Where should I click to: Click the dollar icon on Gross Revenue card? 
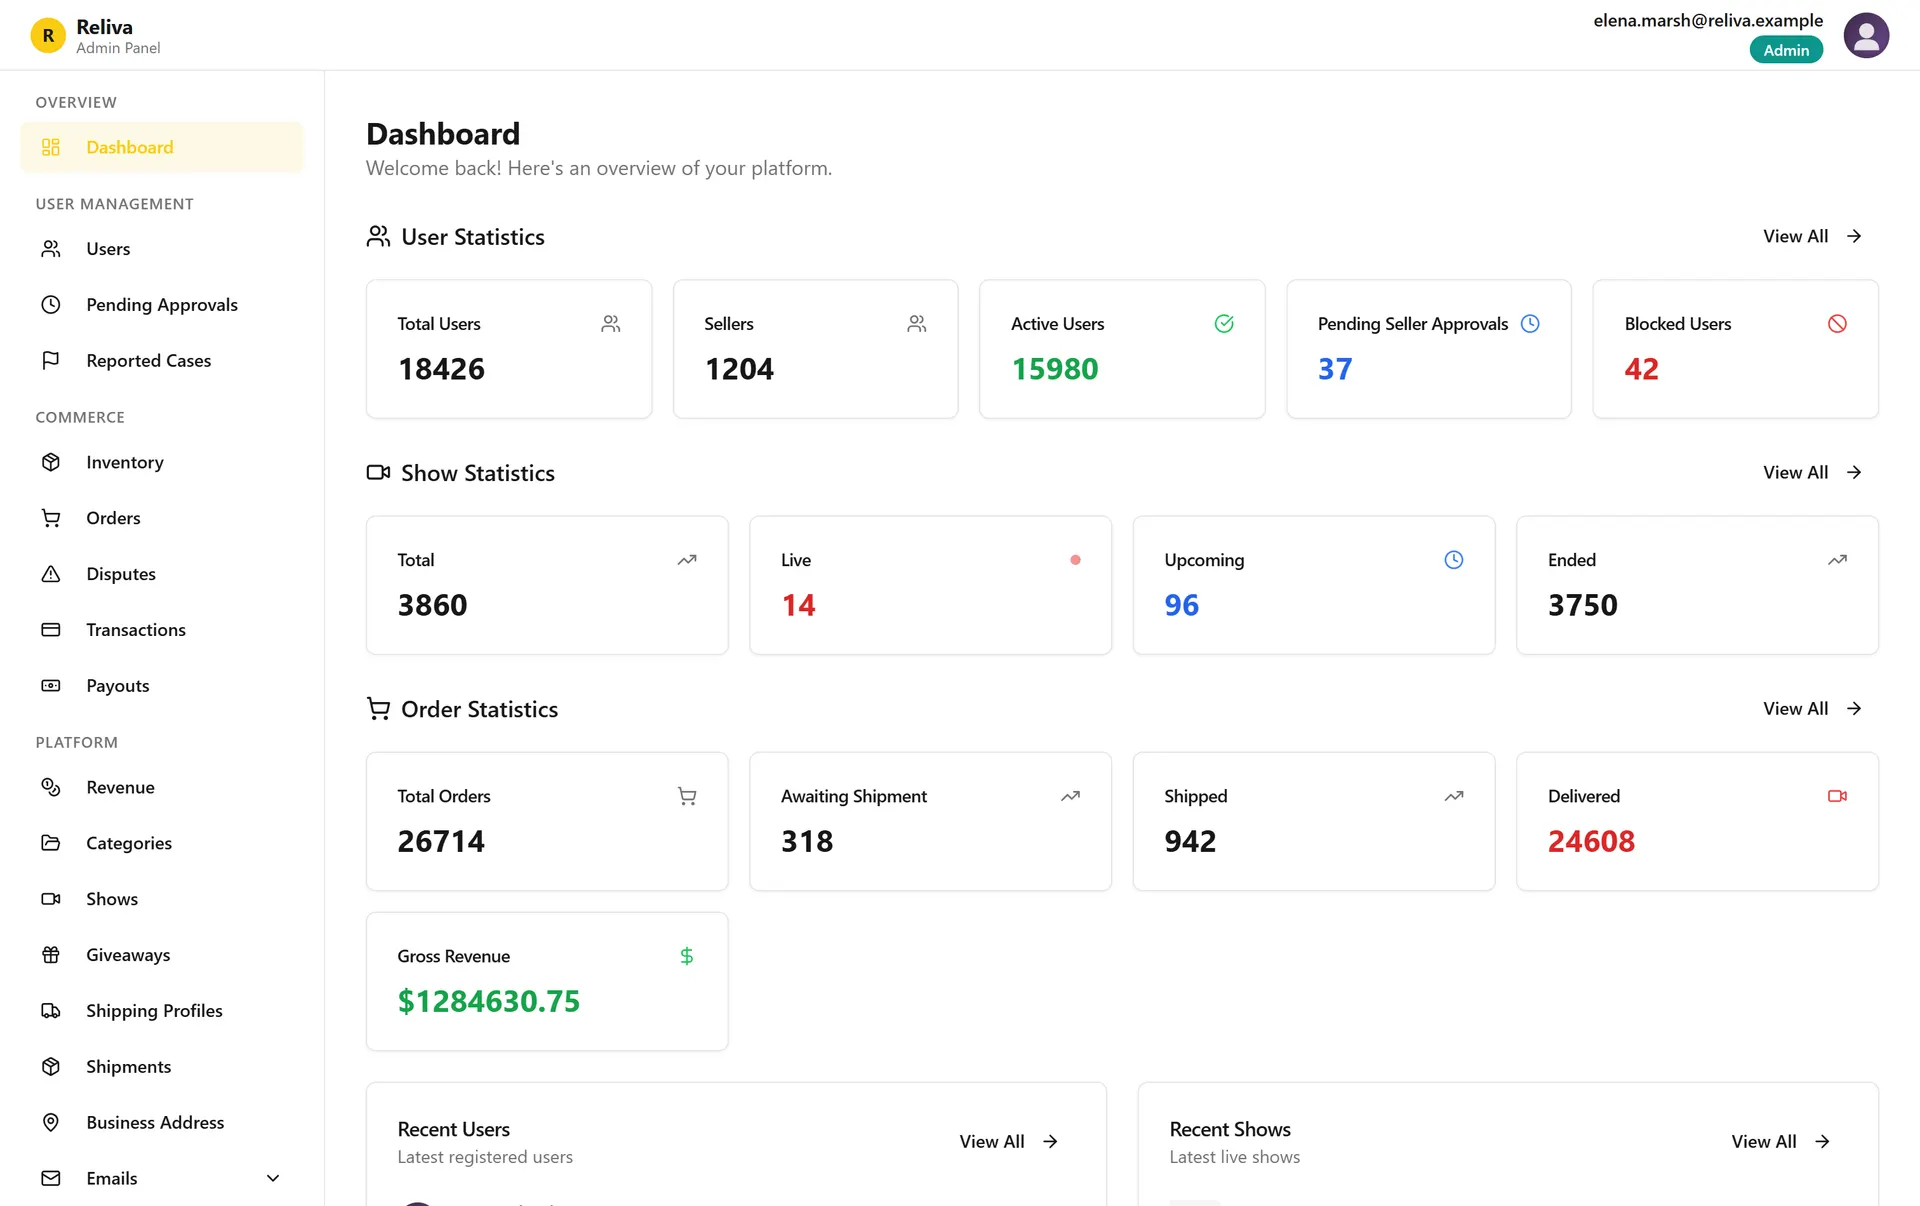[x=687, y=956]
